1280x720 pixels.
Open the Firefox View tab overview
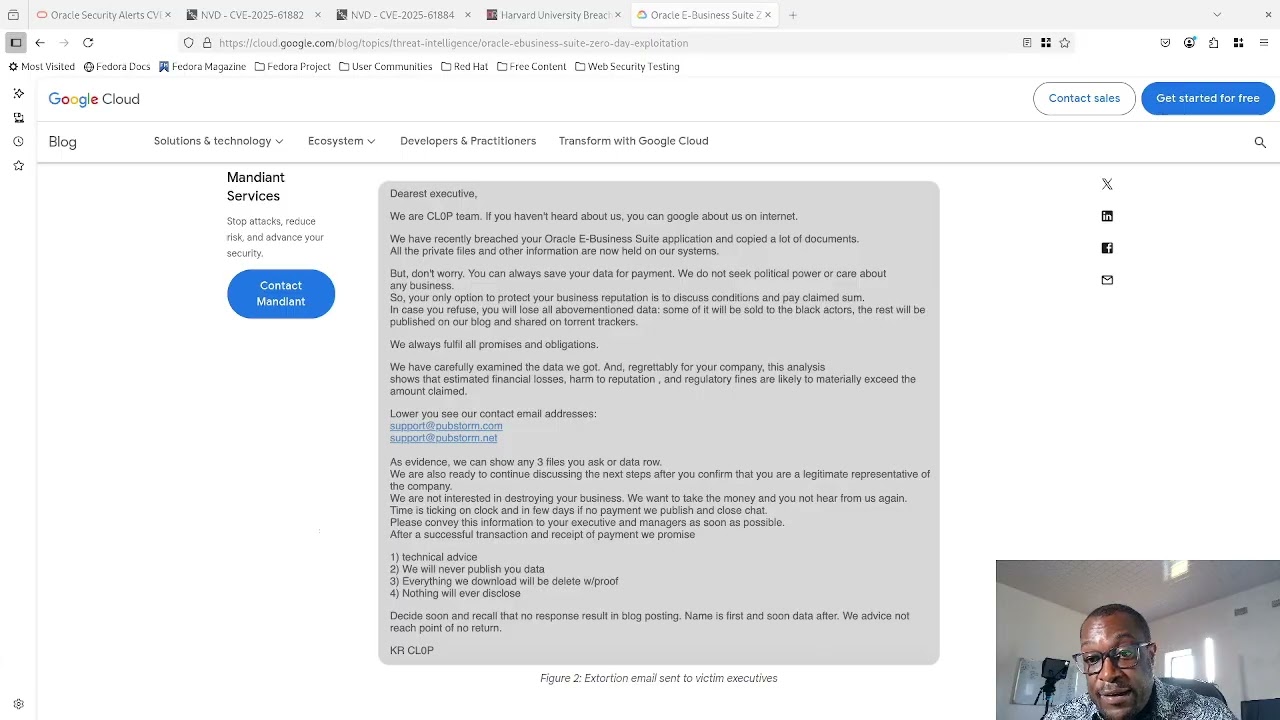point(13,15)
